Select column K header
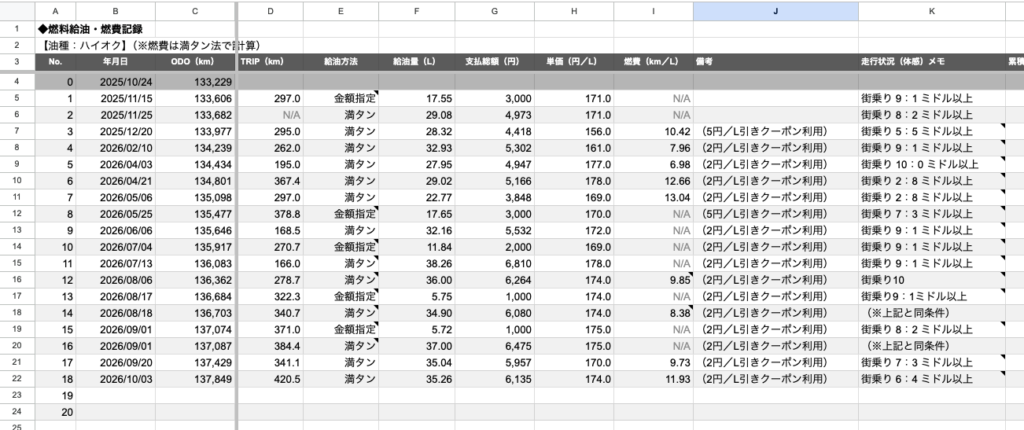This screenshot has width=1024, height=430. [931, 10]
